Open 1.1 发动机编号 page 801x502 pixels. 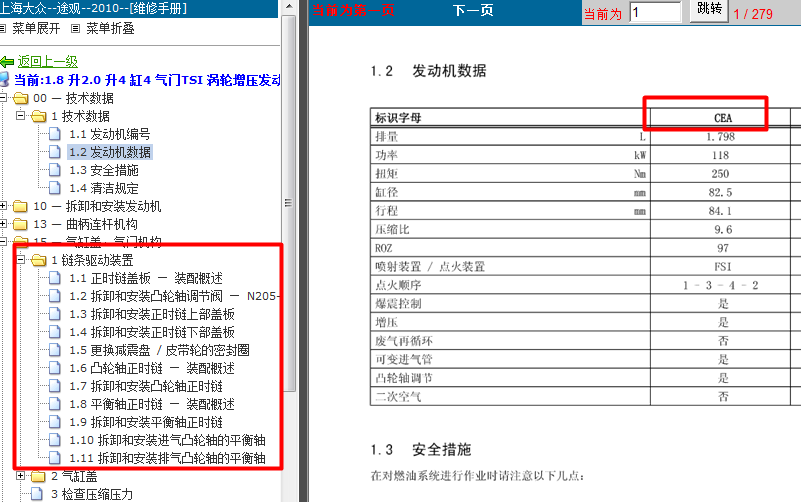[x=109, y=134]
